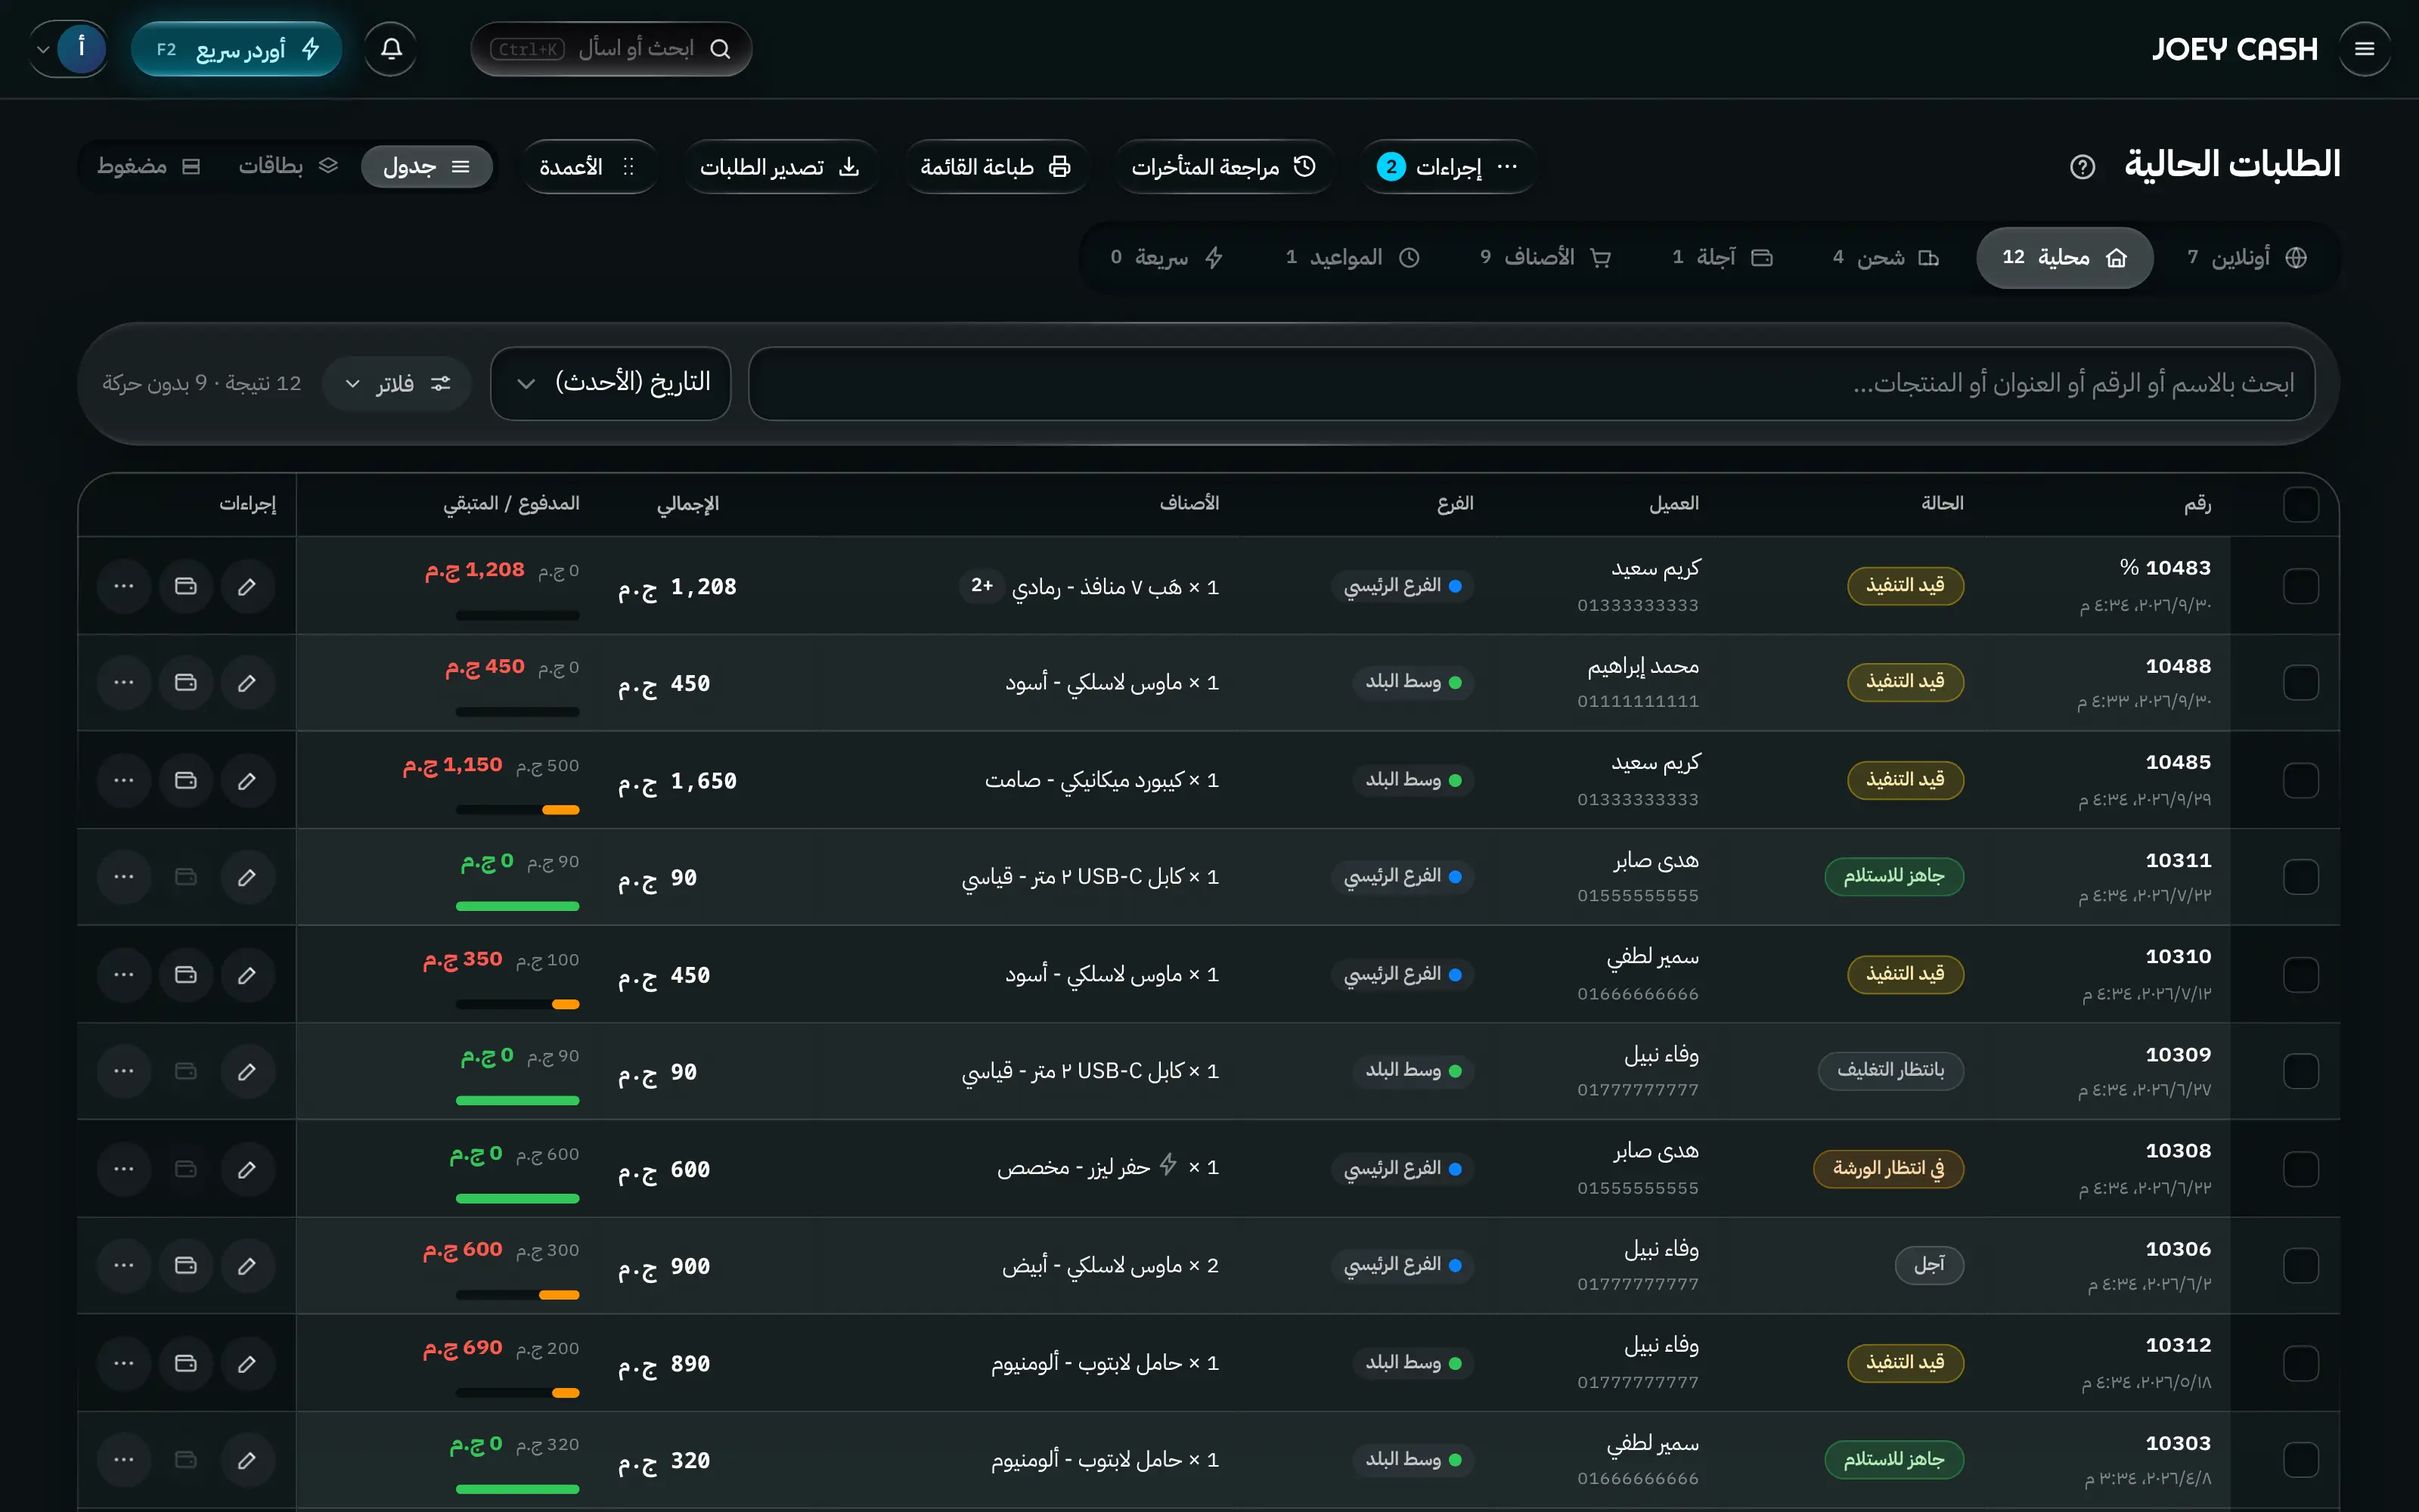The width and height of the screenshot is (2419, 1512).
Task: Switch to the آجلة 1 tab
Action: tap(1723, 258)
